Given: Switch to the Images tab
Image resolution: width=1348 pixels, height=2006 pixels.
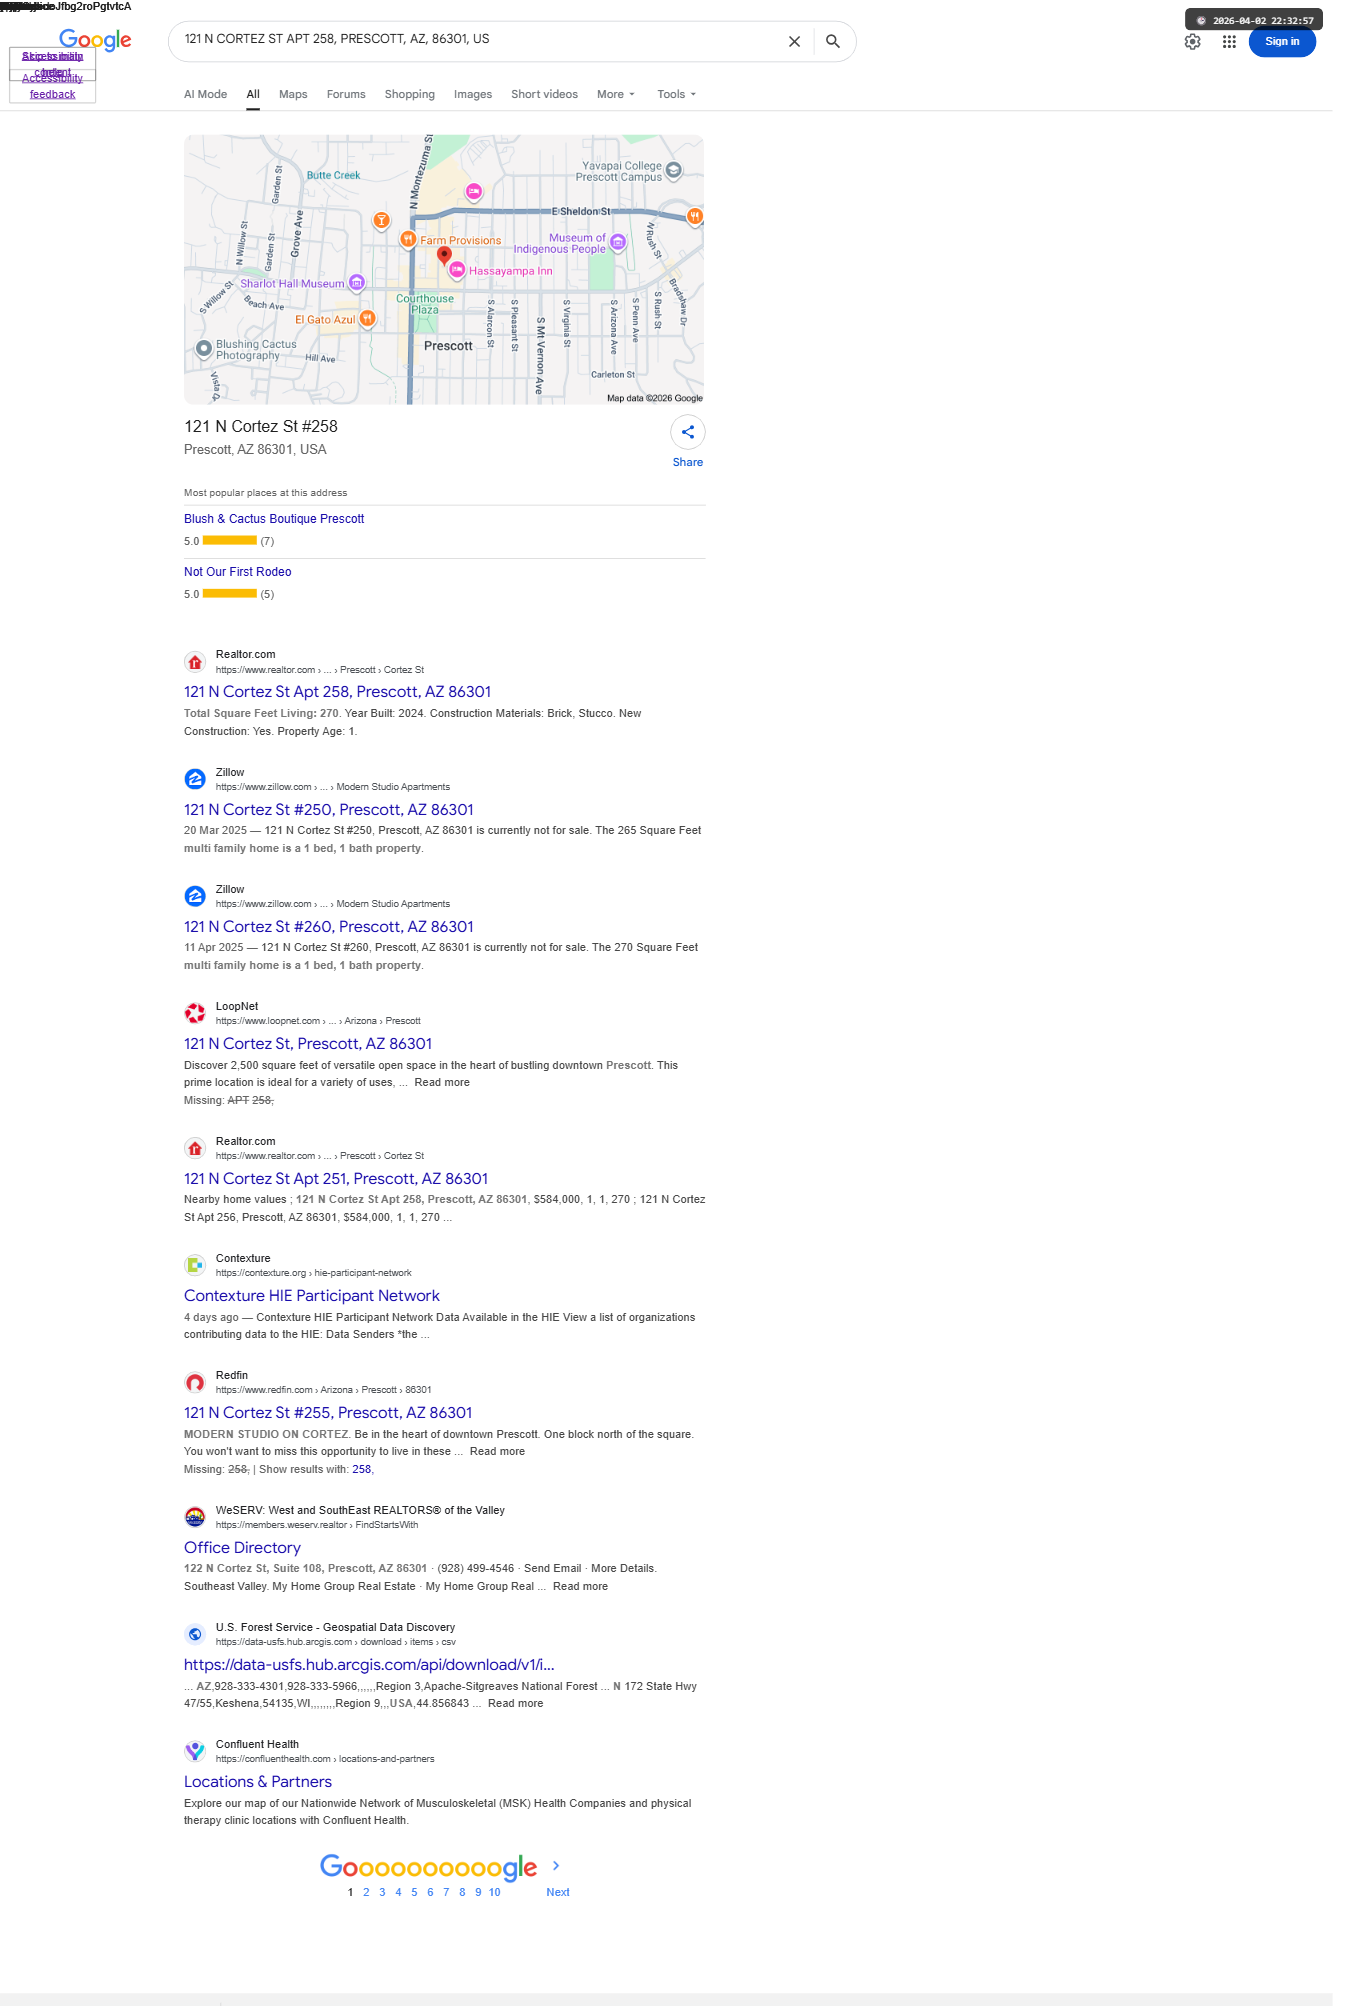Looking at the screenshot, I should click(473, 94).
